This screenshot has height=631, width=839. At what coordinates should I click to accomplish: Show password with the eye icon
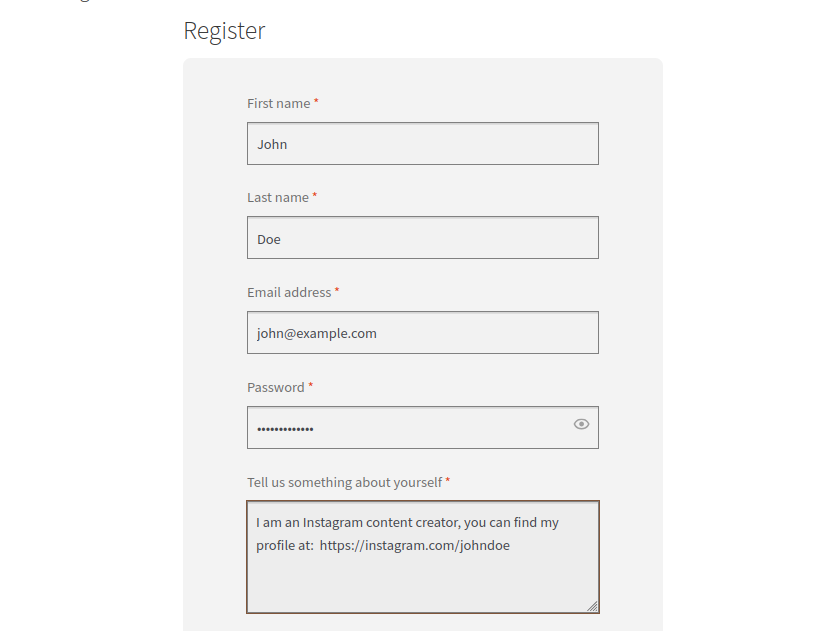pos(581,424)
